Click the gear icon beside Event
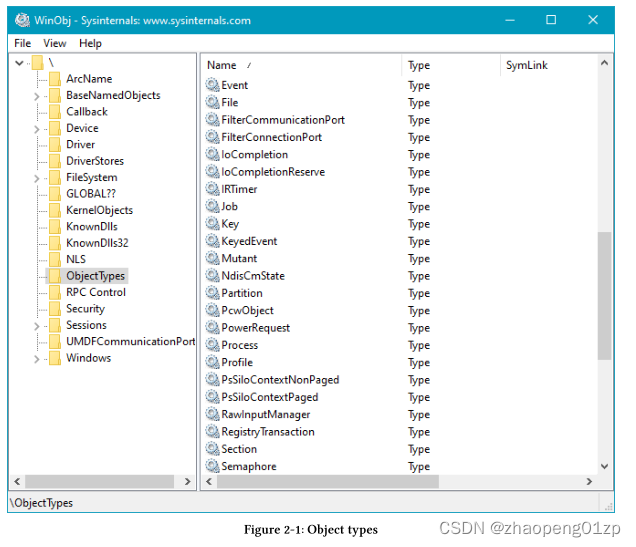Viewport: 636px width, 547px height. (x=212, y=85)
